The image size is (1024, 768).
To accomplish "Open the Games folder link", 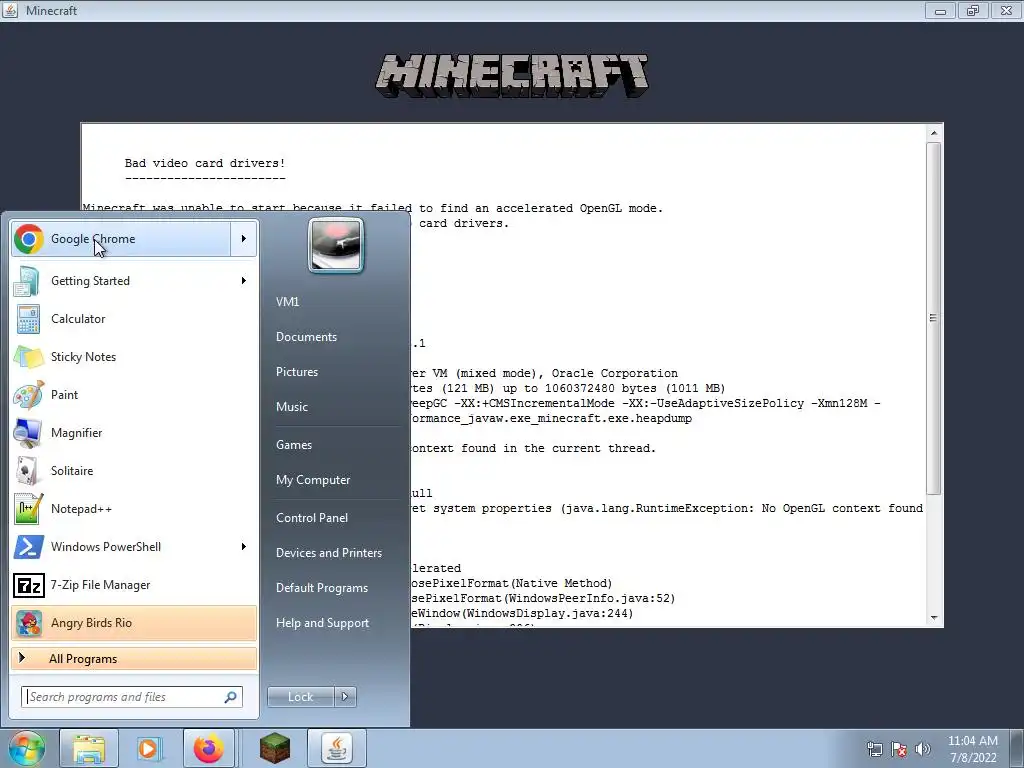I will 294,445.
